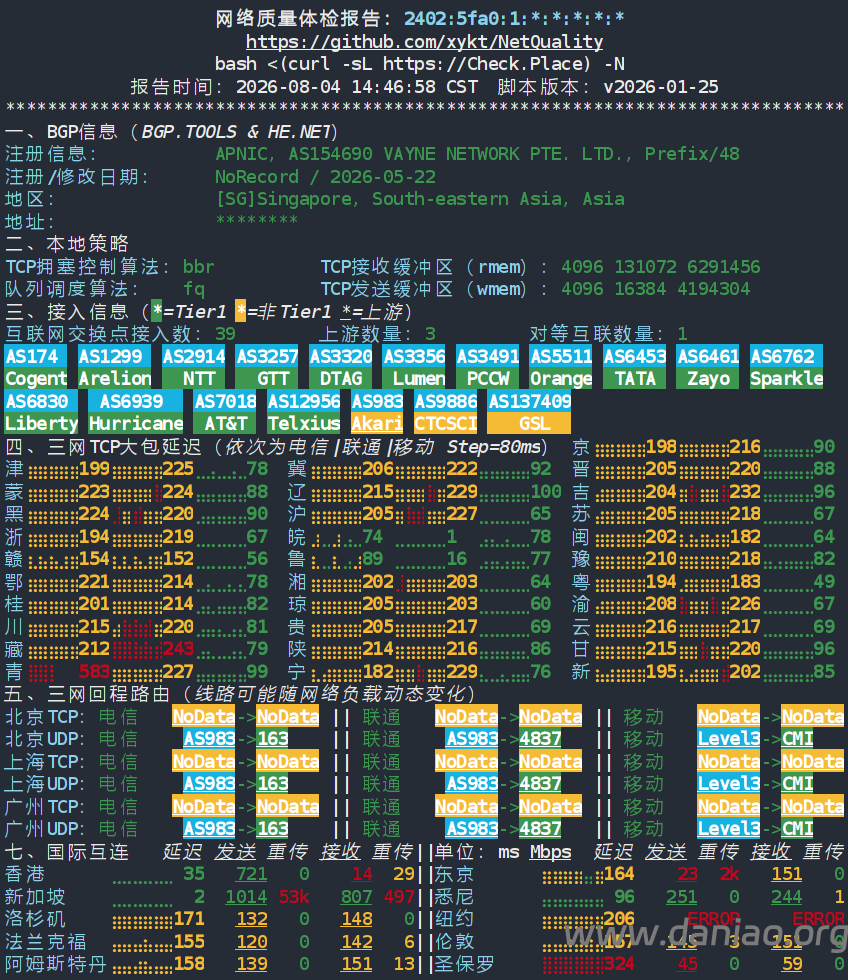Click 163 in 广州UDP 电信 route

(272, 829)
